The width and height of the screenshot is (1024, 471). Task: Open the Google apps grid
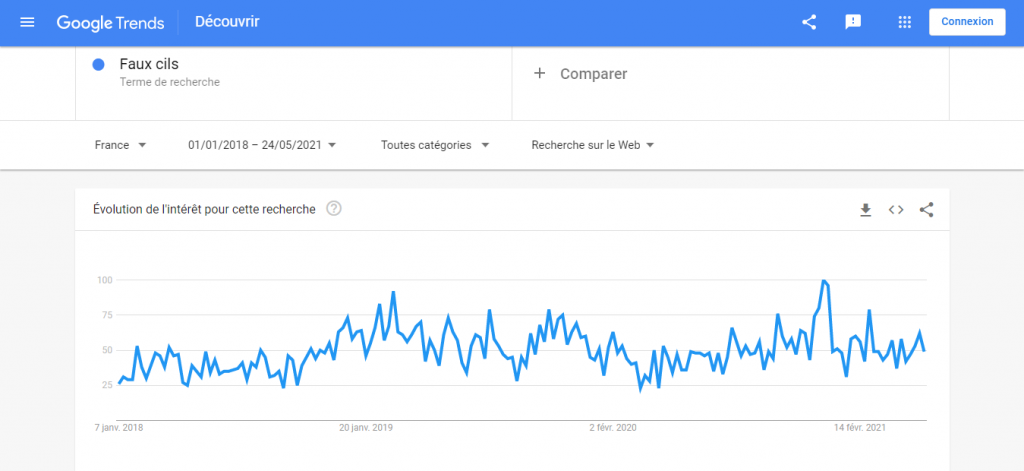pos(905,22)
